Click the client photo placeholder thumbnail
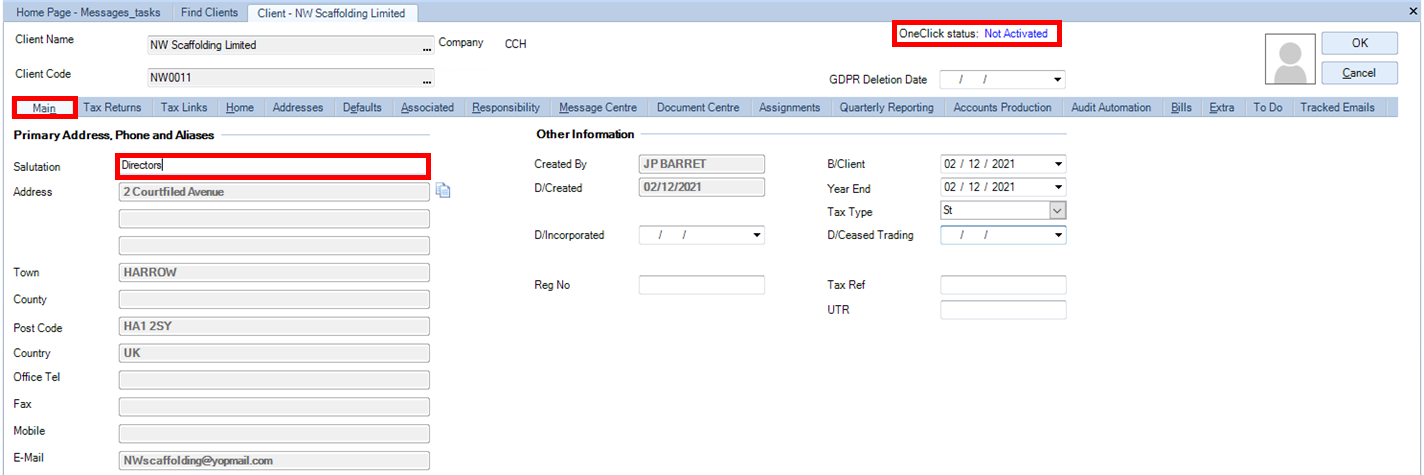 coord(1288,59)
